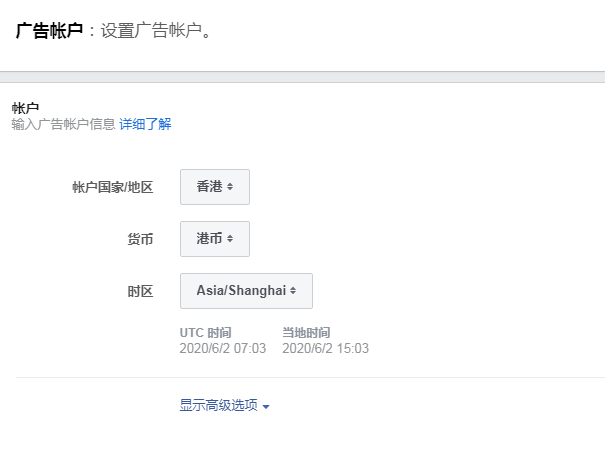The image size is (605, 449).
Task: Click the up-down arrows beside Asia/Shanghai
Action: pyautogui.click(x=293, y=291)
